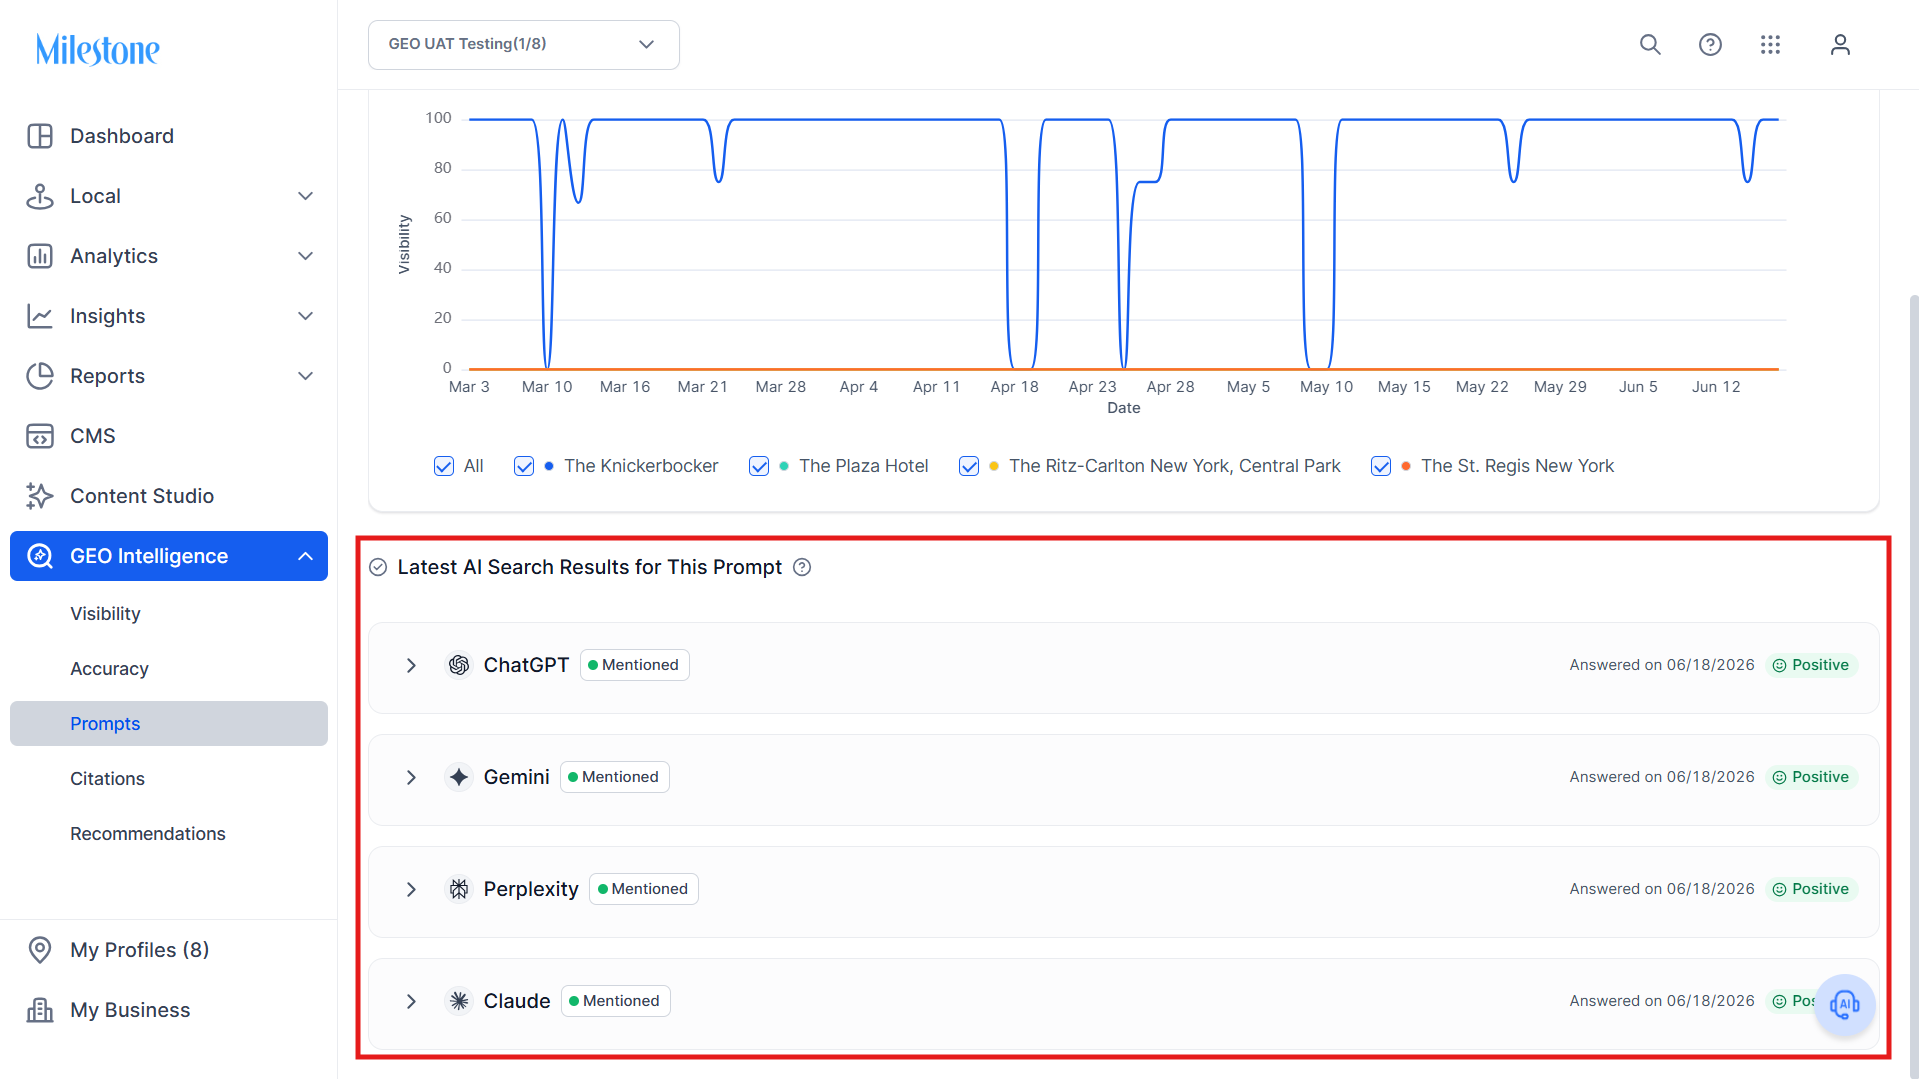Open search with the magnifier icon
The height and width of the screenshot is (1079, 1919).
click(1650, 44)
